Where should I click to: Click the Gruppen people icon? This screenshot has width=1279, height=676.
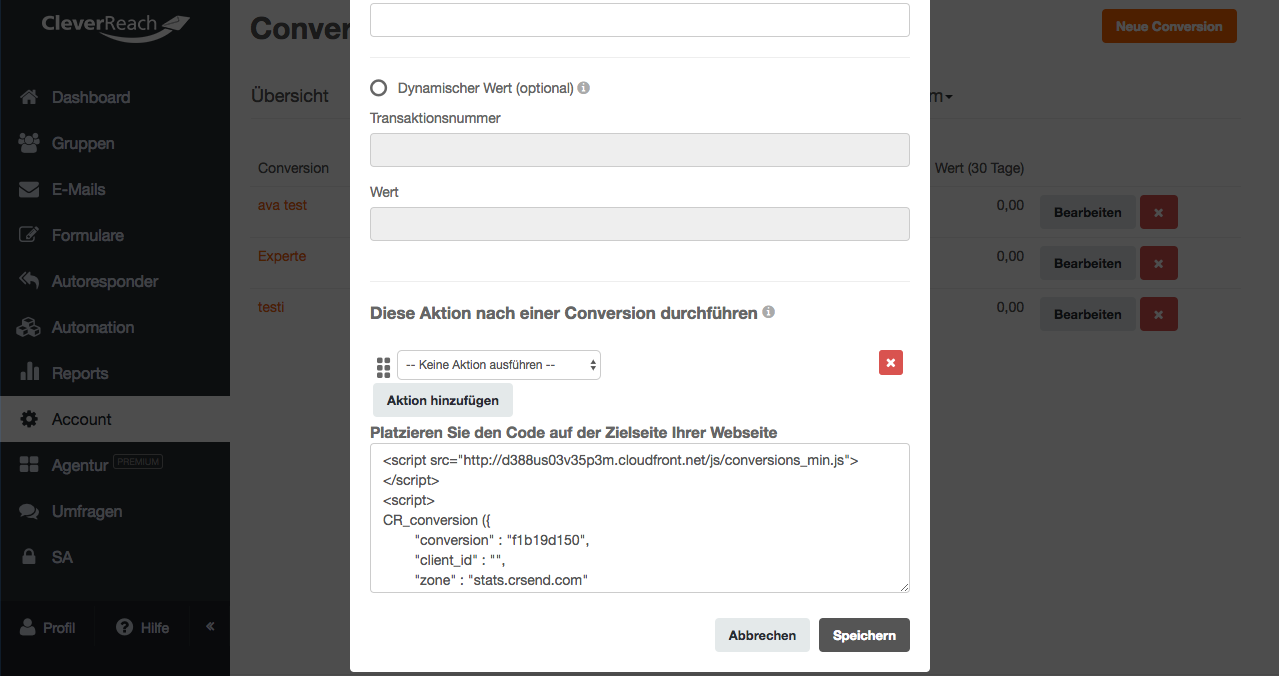coord(29,143)
